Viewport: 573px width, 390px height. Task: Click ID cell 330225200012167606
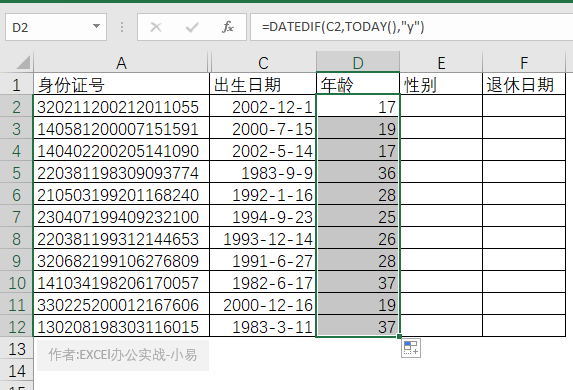[121, 304]
